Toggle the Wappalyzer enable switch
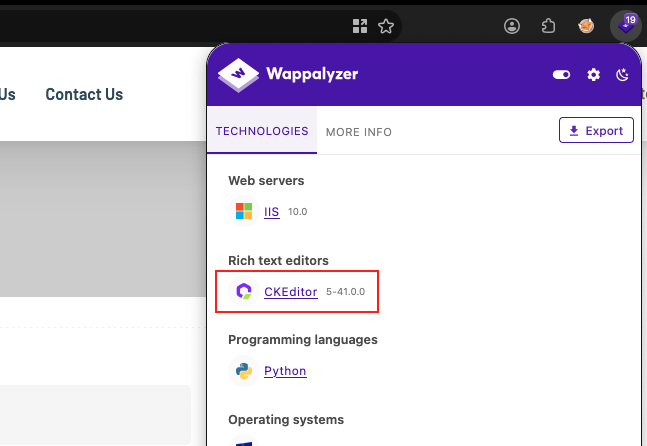This screenshot has height=446, width=647. pos(561,75)
